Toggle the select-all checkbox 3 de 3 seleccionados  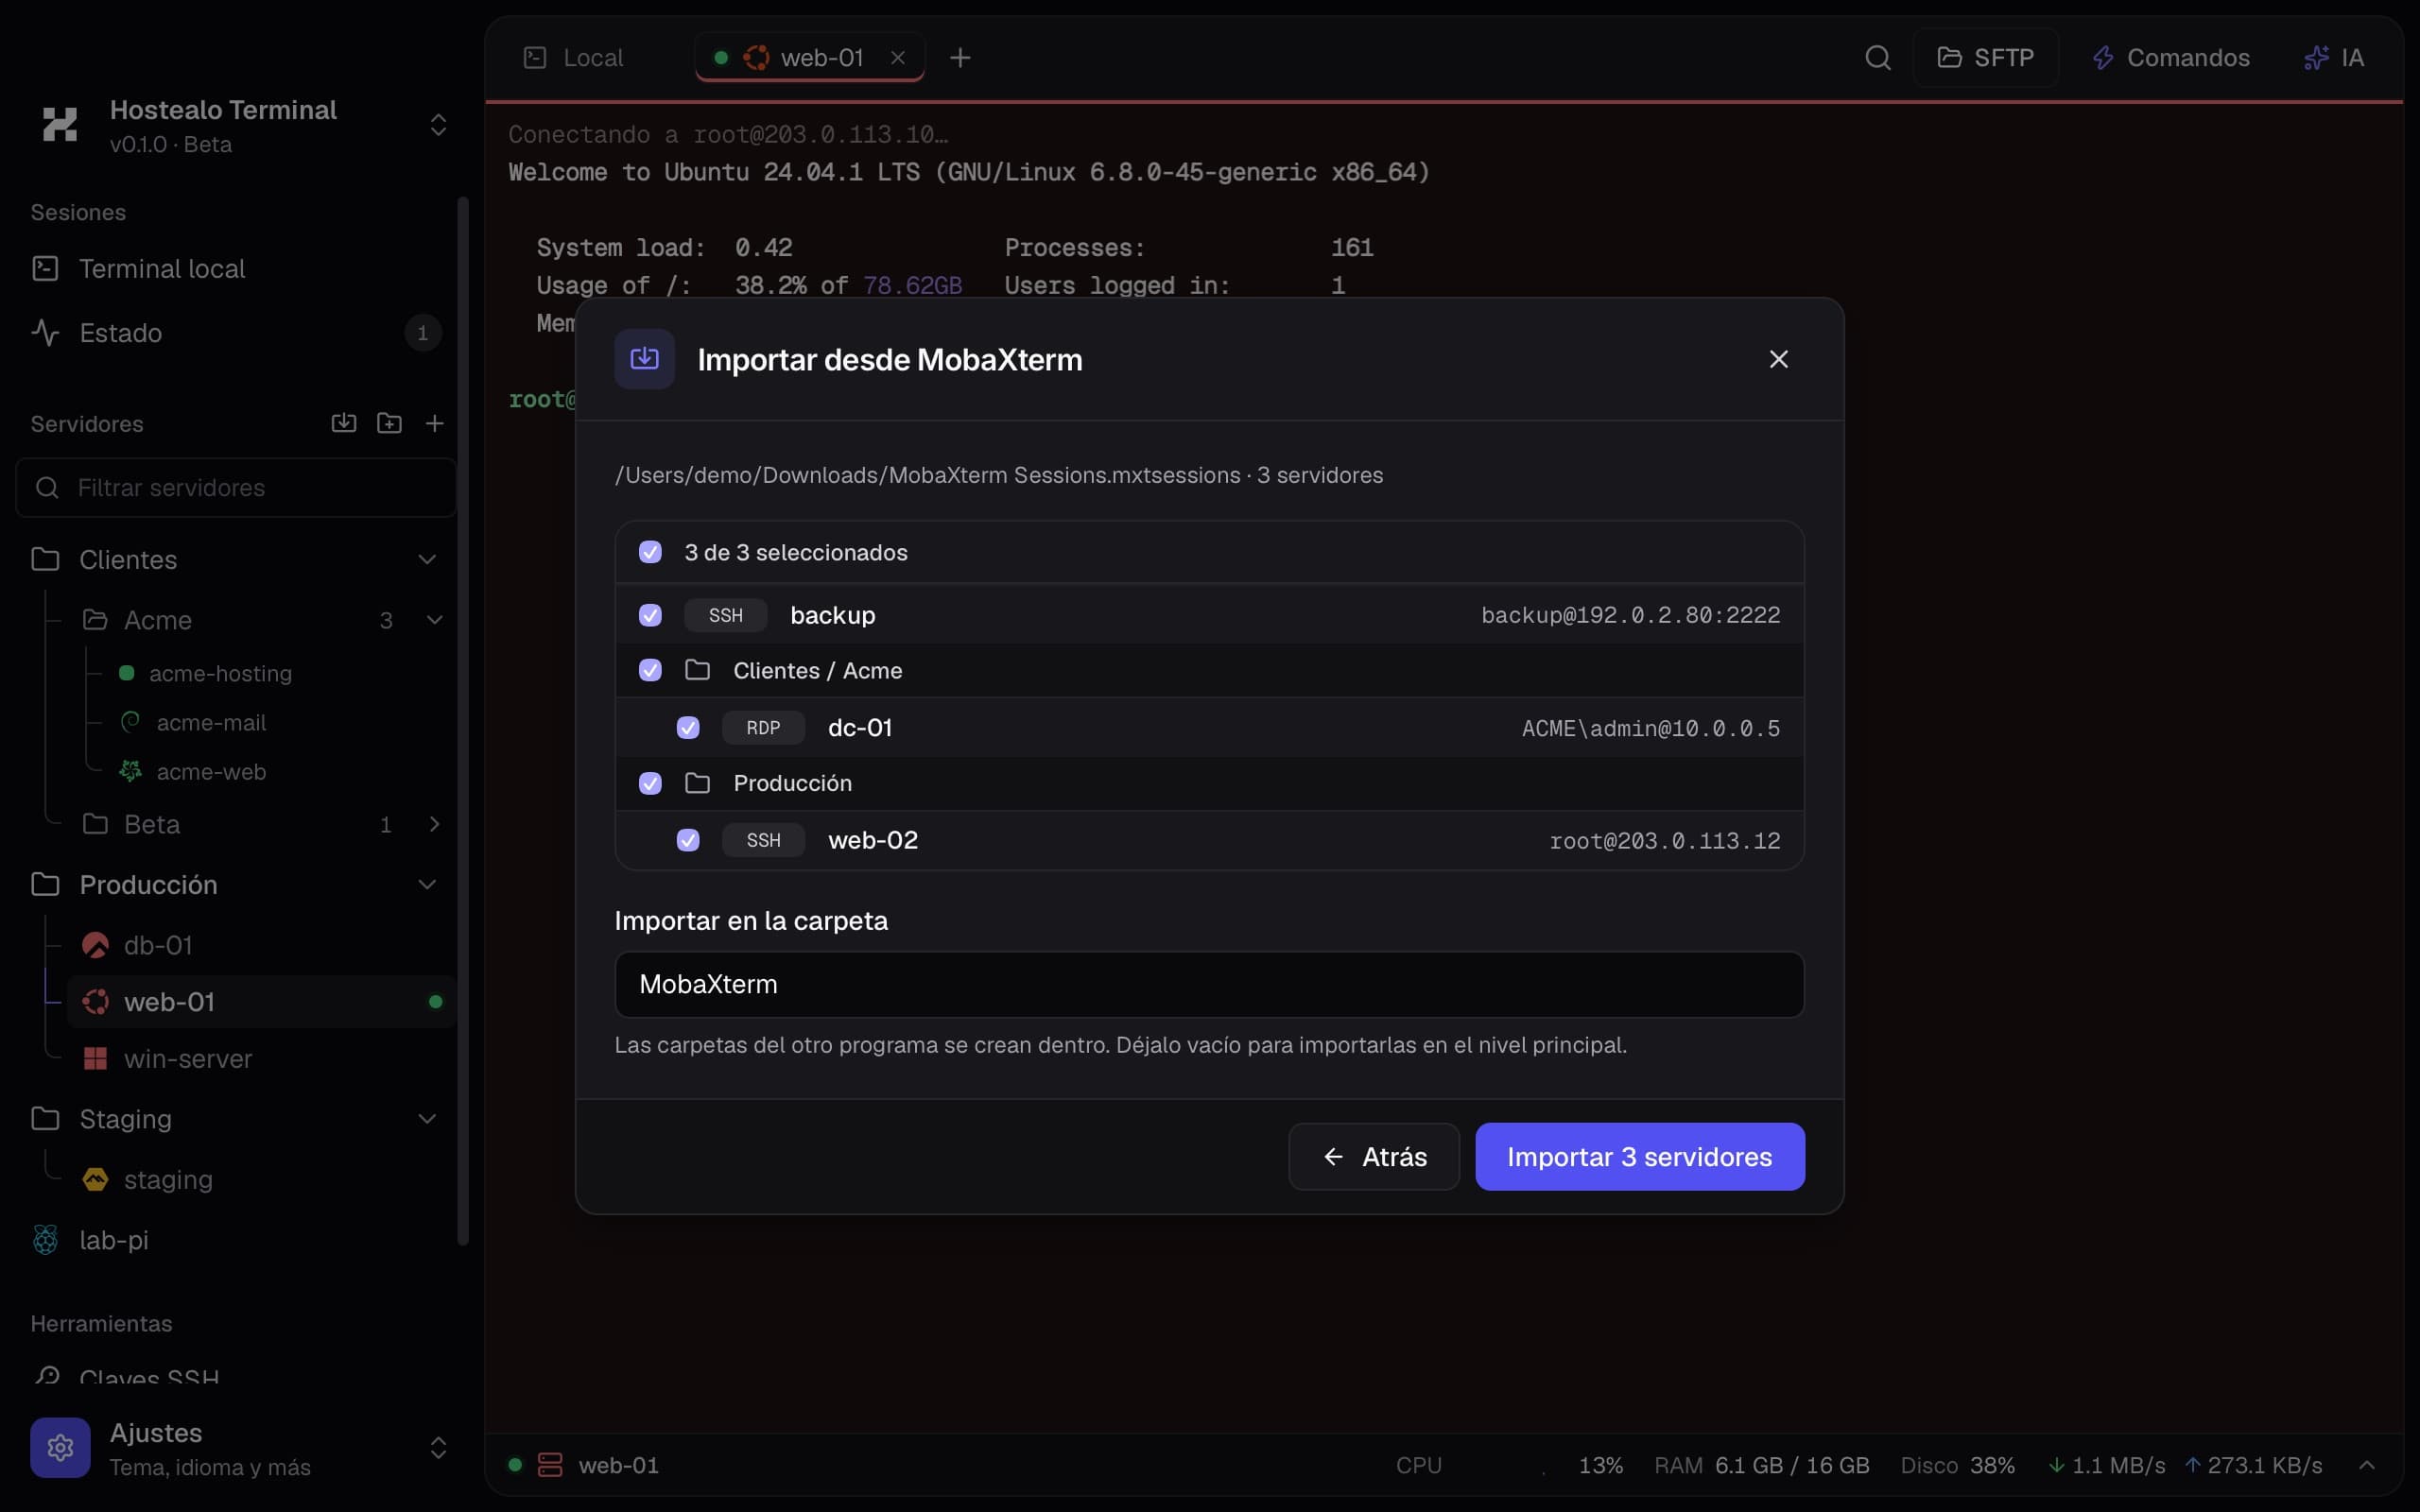click(x=650, y=552)
